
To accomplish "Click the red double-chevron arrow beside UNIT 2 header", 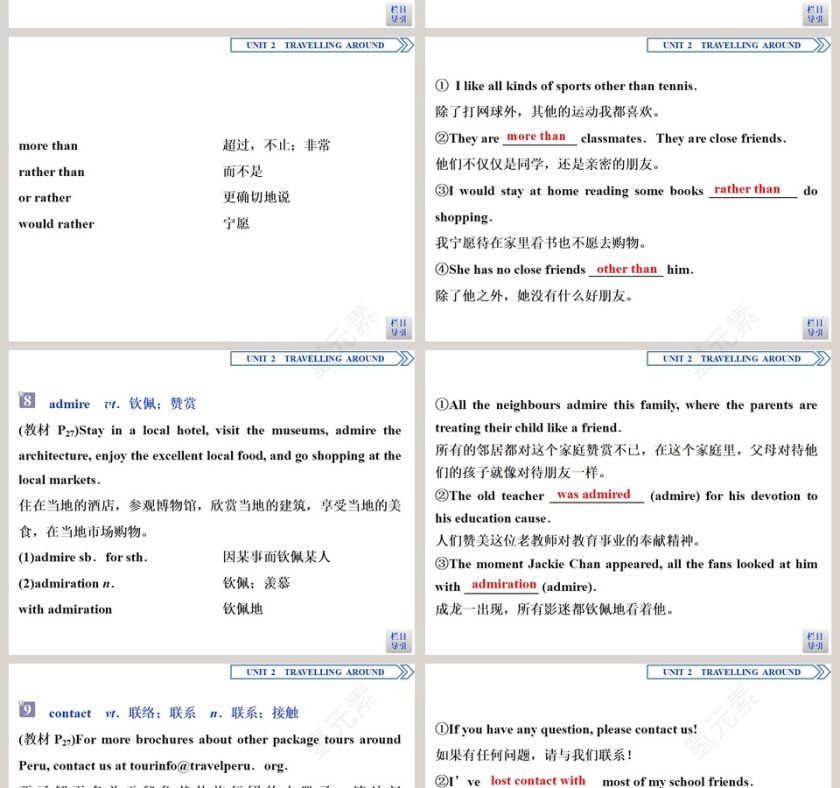I will [x=406, y=45].
